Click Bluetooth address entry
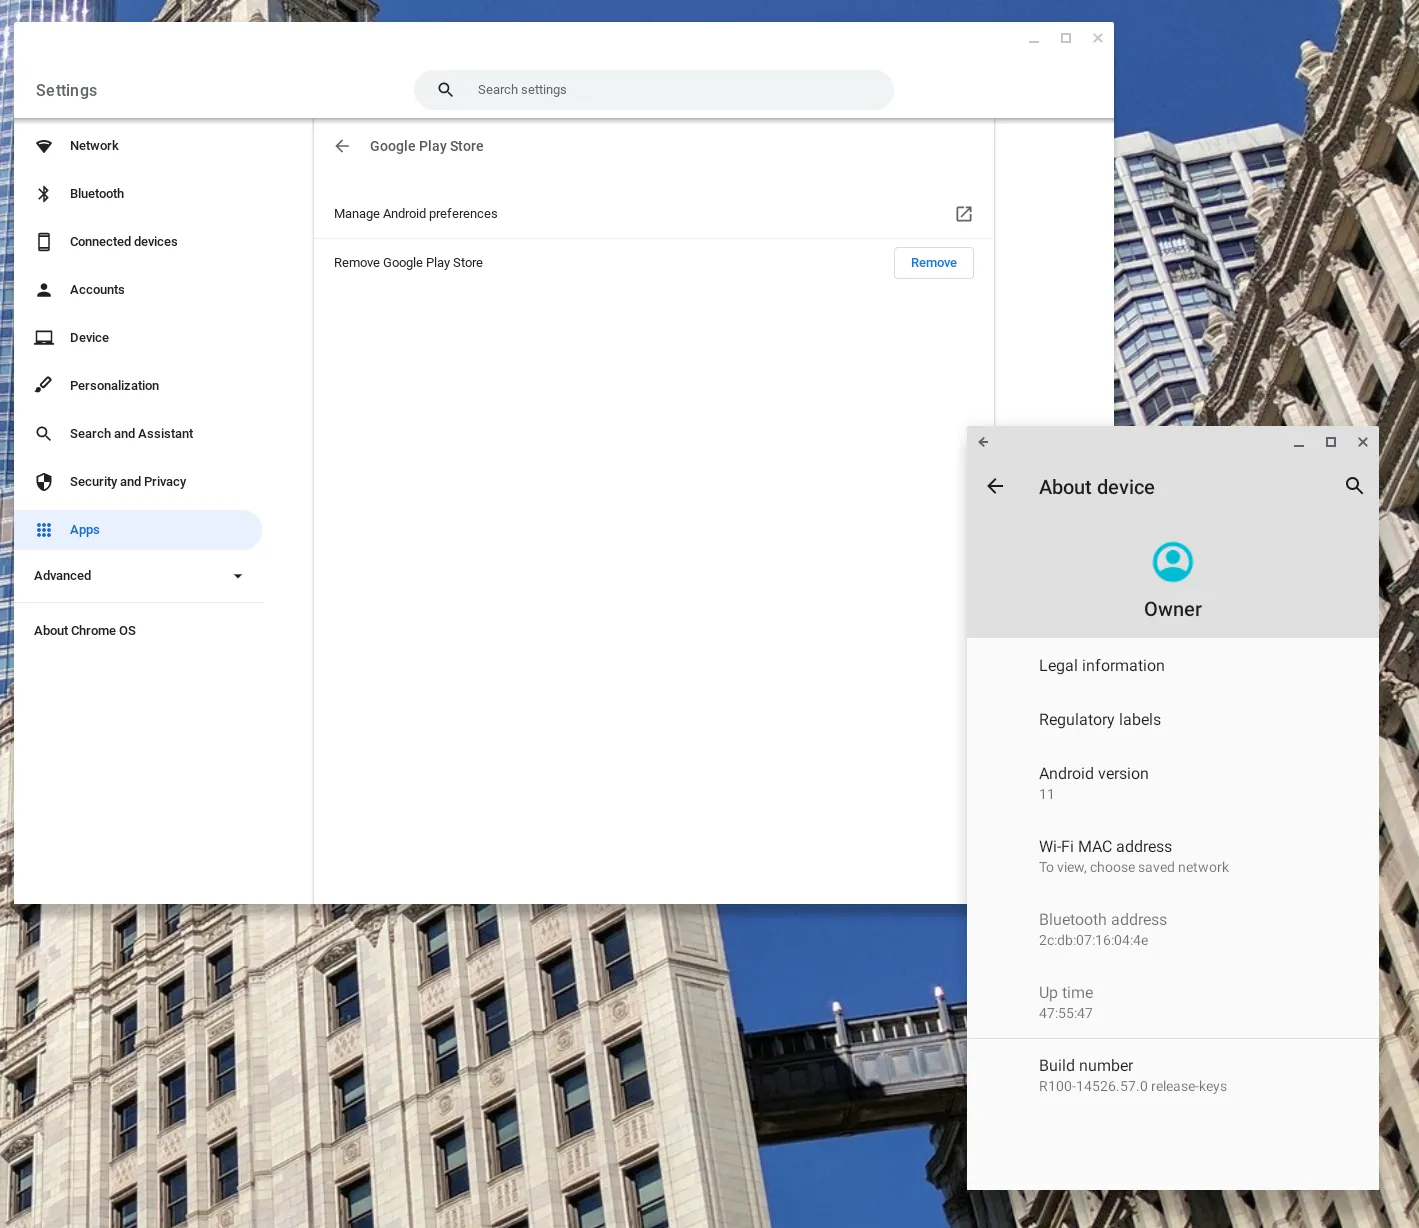Screen dimensions: 1419x1228 pos(1173,929)
